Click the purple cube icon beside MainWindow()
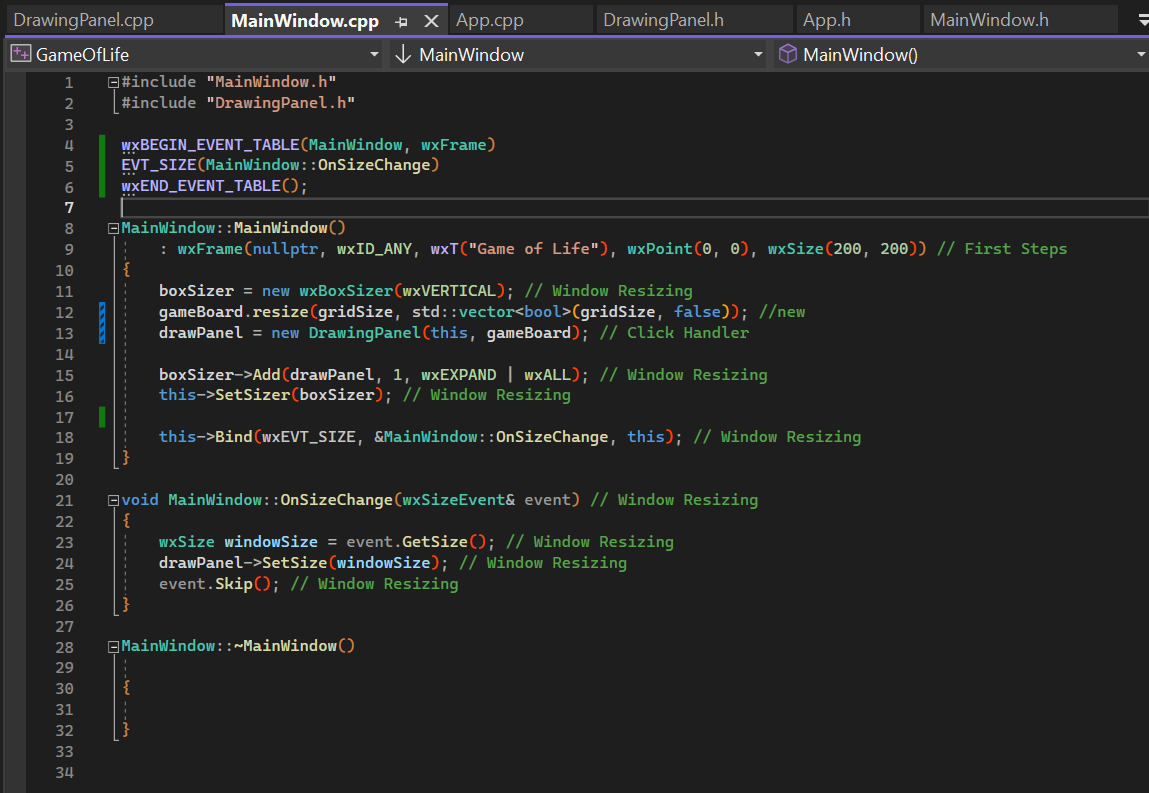This screenshot has width=1149, height=793. click(x=789, y=54)
